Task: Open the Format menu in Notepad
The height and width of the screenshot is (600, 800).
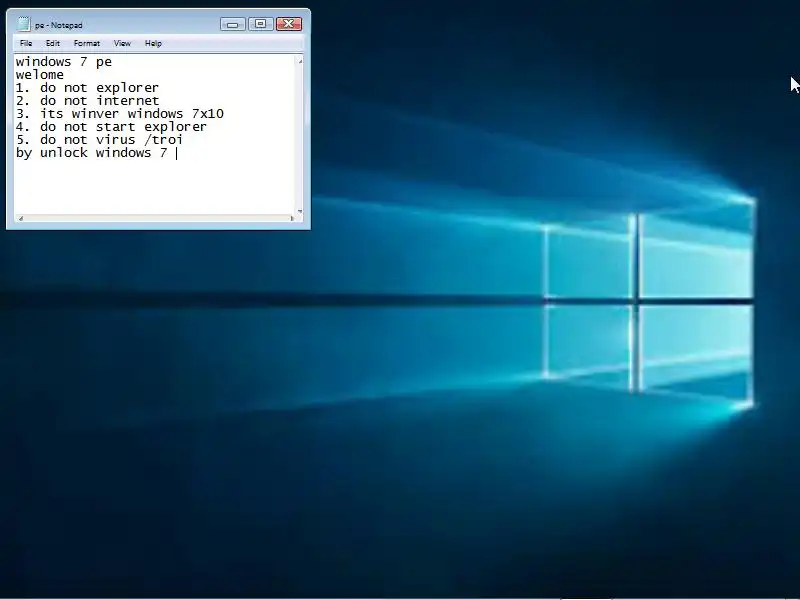Action: click(87, 43)
